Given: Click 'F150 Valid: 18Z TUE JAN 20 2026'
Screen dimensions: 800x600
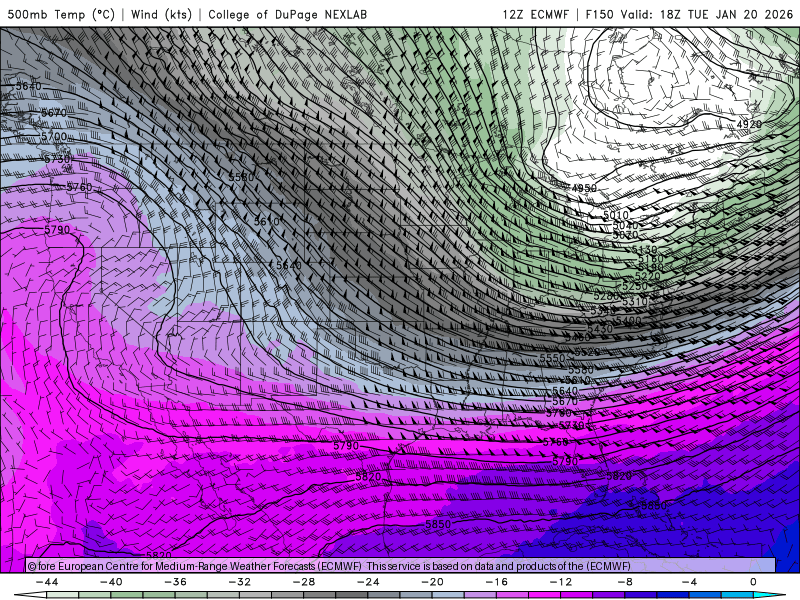Looking at the screenshot, I should (x=689, y=14).
